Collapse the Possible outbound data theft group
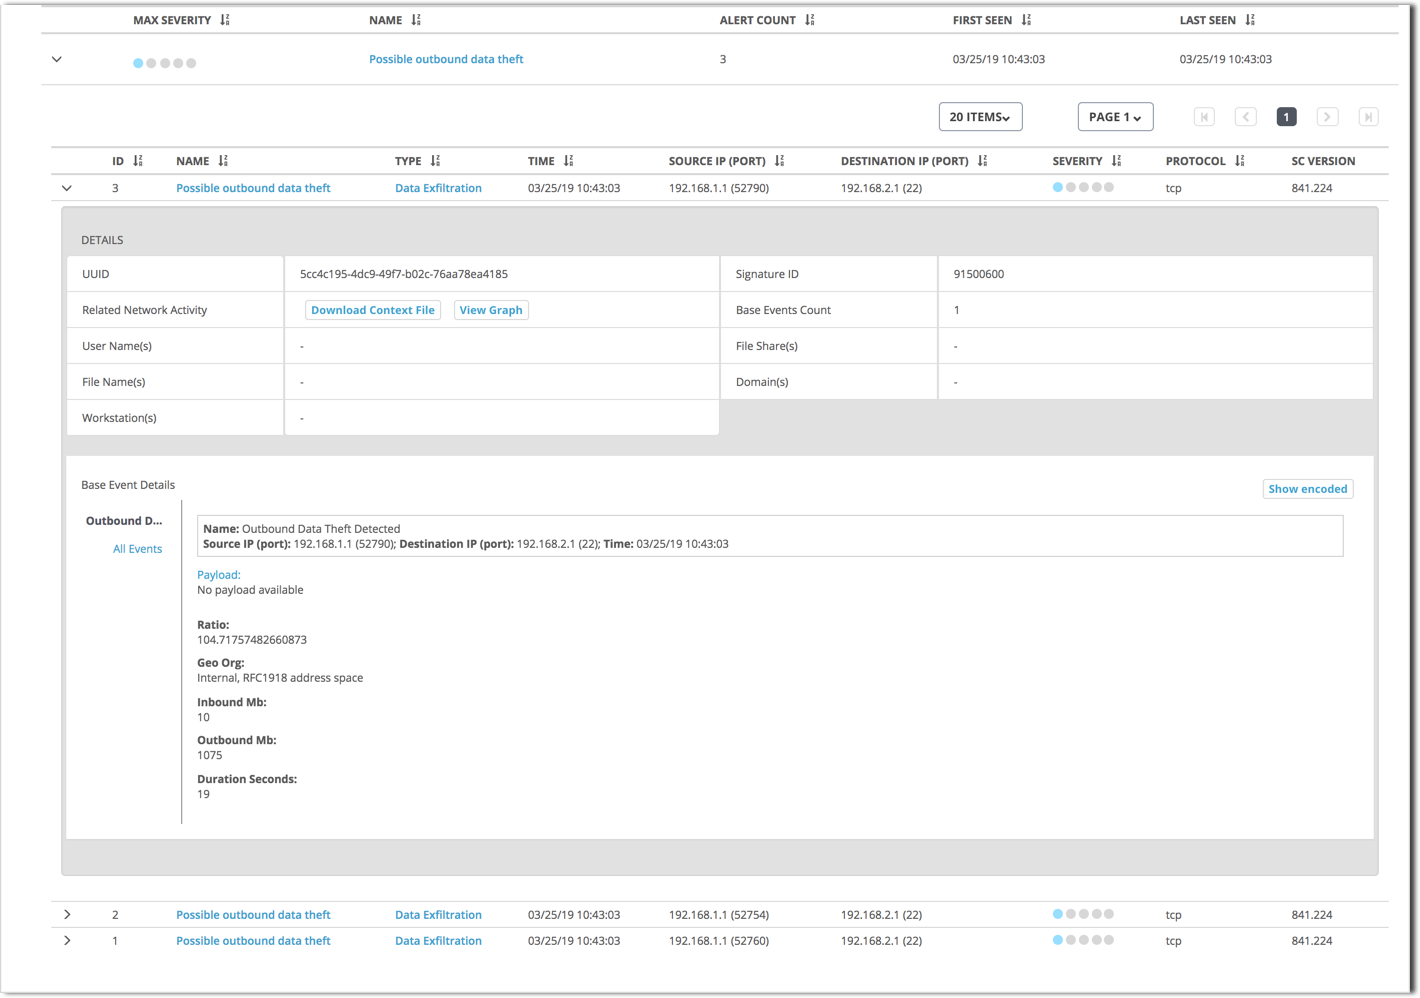 [x=57, y=59]
